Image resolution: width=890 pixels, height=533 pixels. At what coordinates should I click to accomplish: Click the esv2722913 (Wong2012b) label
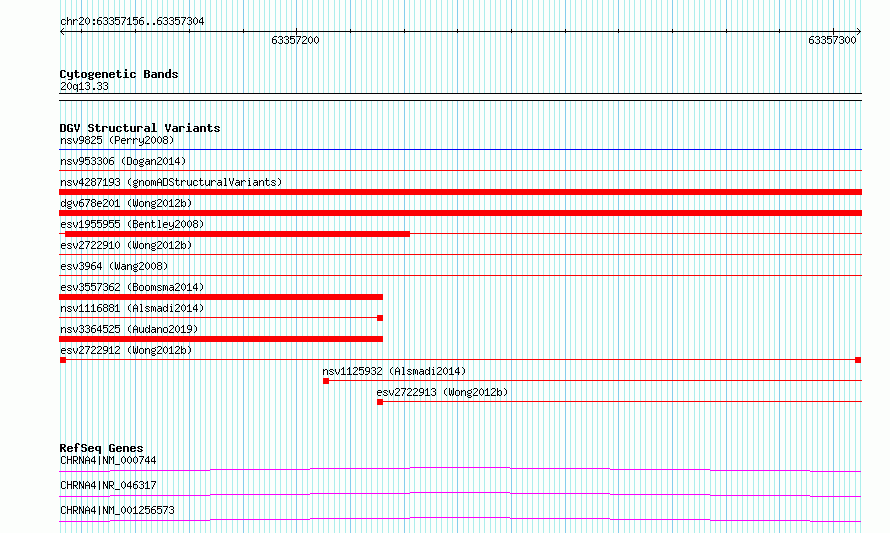click(442, 392)
